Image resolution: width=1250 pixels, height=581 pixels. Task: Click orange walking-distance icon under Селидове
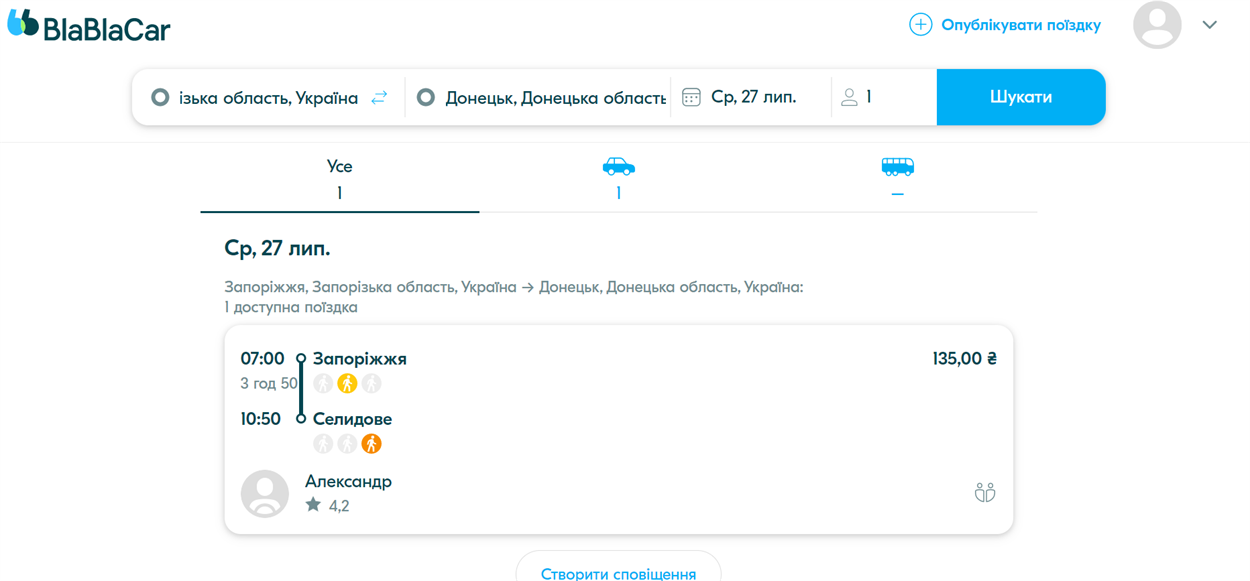pos(372,443)
